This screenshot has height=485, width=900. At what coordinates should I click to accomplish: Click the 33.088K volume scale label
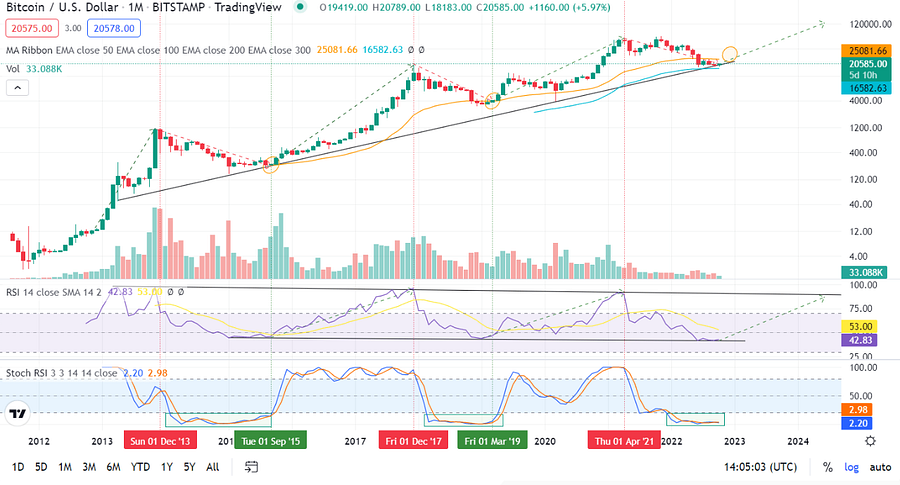866,273
